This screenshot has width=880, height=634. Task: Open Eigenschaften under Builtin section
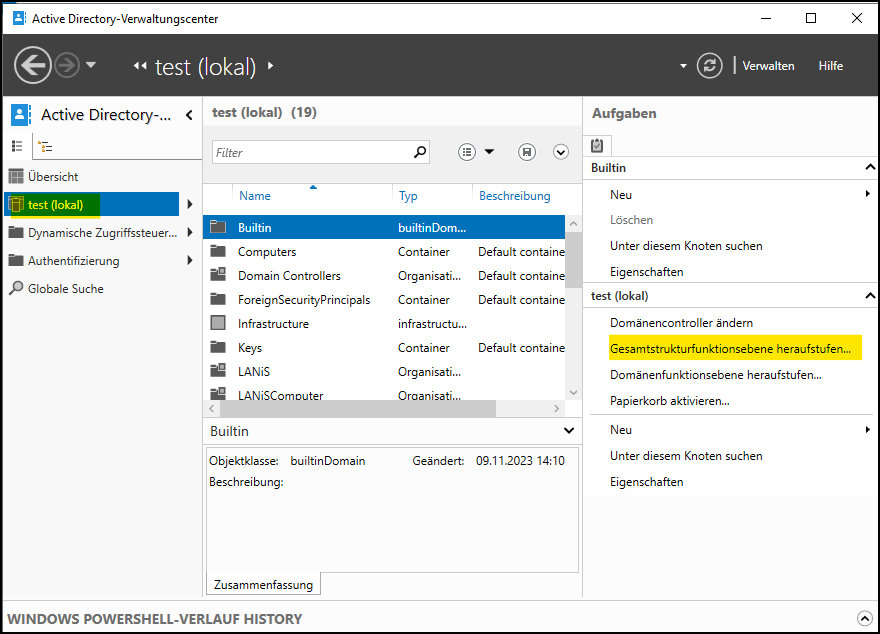click(647, 272)
